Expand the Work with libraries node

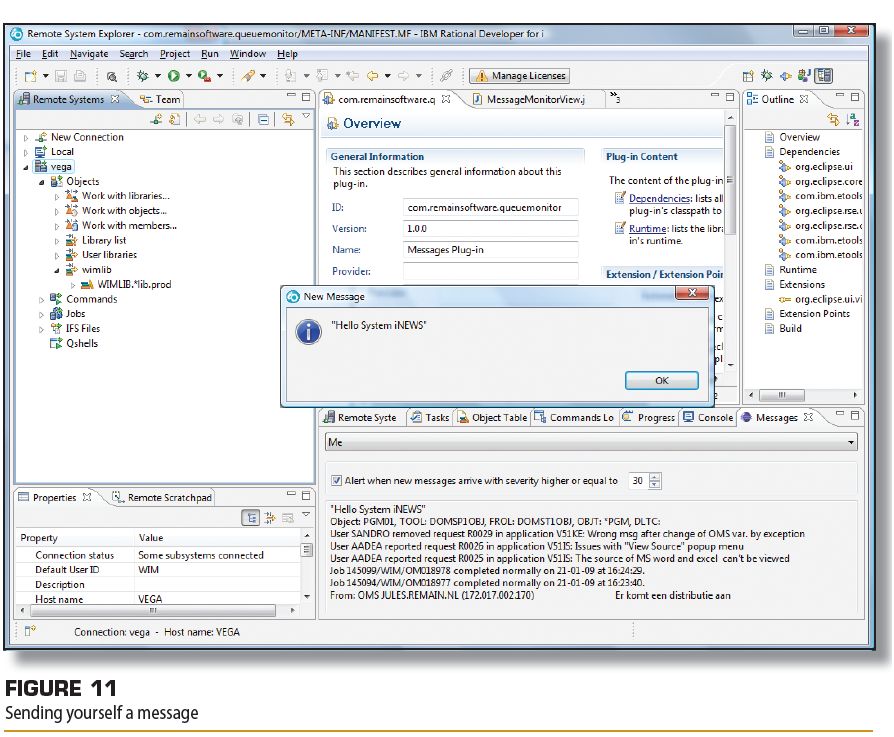[56, 196]
